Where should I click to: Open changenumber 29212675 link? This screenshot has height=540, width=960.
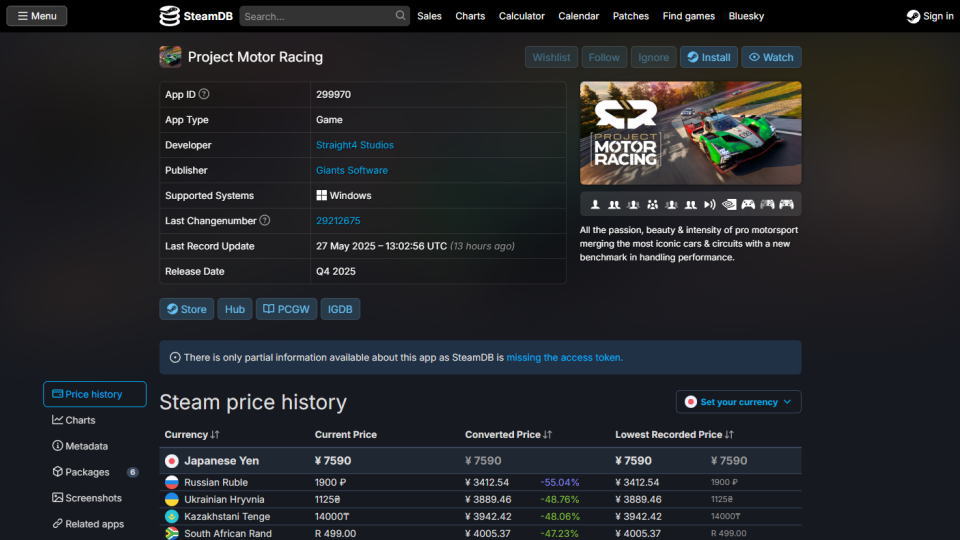tap(338, 220)
